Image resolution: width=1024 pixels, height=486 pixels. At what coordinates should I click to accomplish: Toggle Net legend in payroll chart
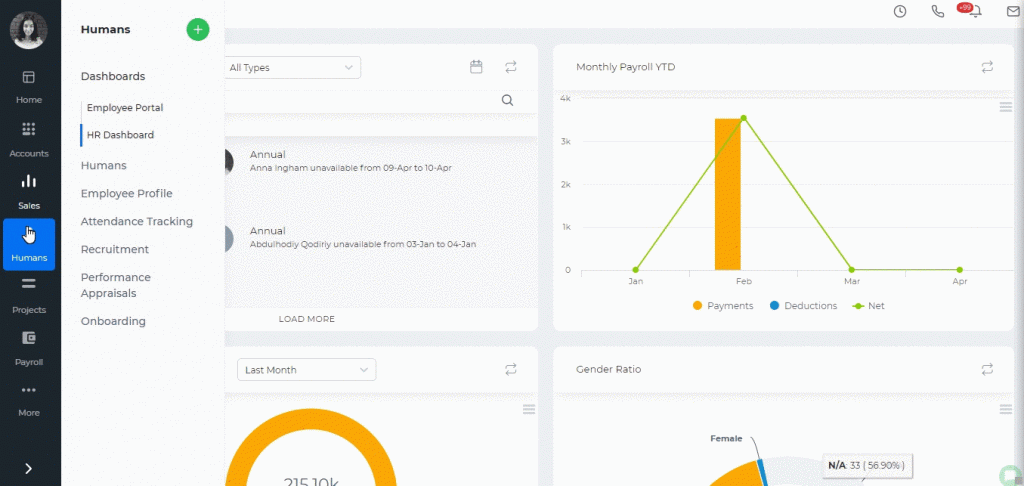coord(869,306)
